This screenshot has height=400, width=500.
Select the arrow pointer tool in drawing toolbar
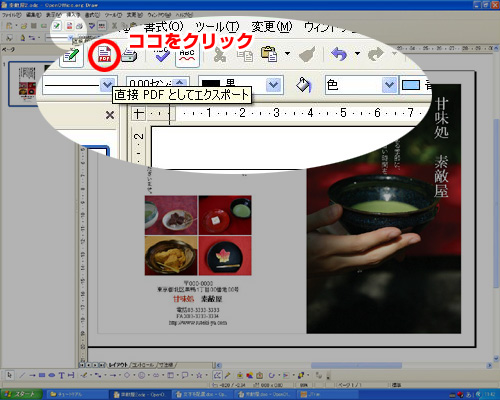click(9, 375)
